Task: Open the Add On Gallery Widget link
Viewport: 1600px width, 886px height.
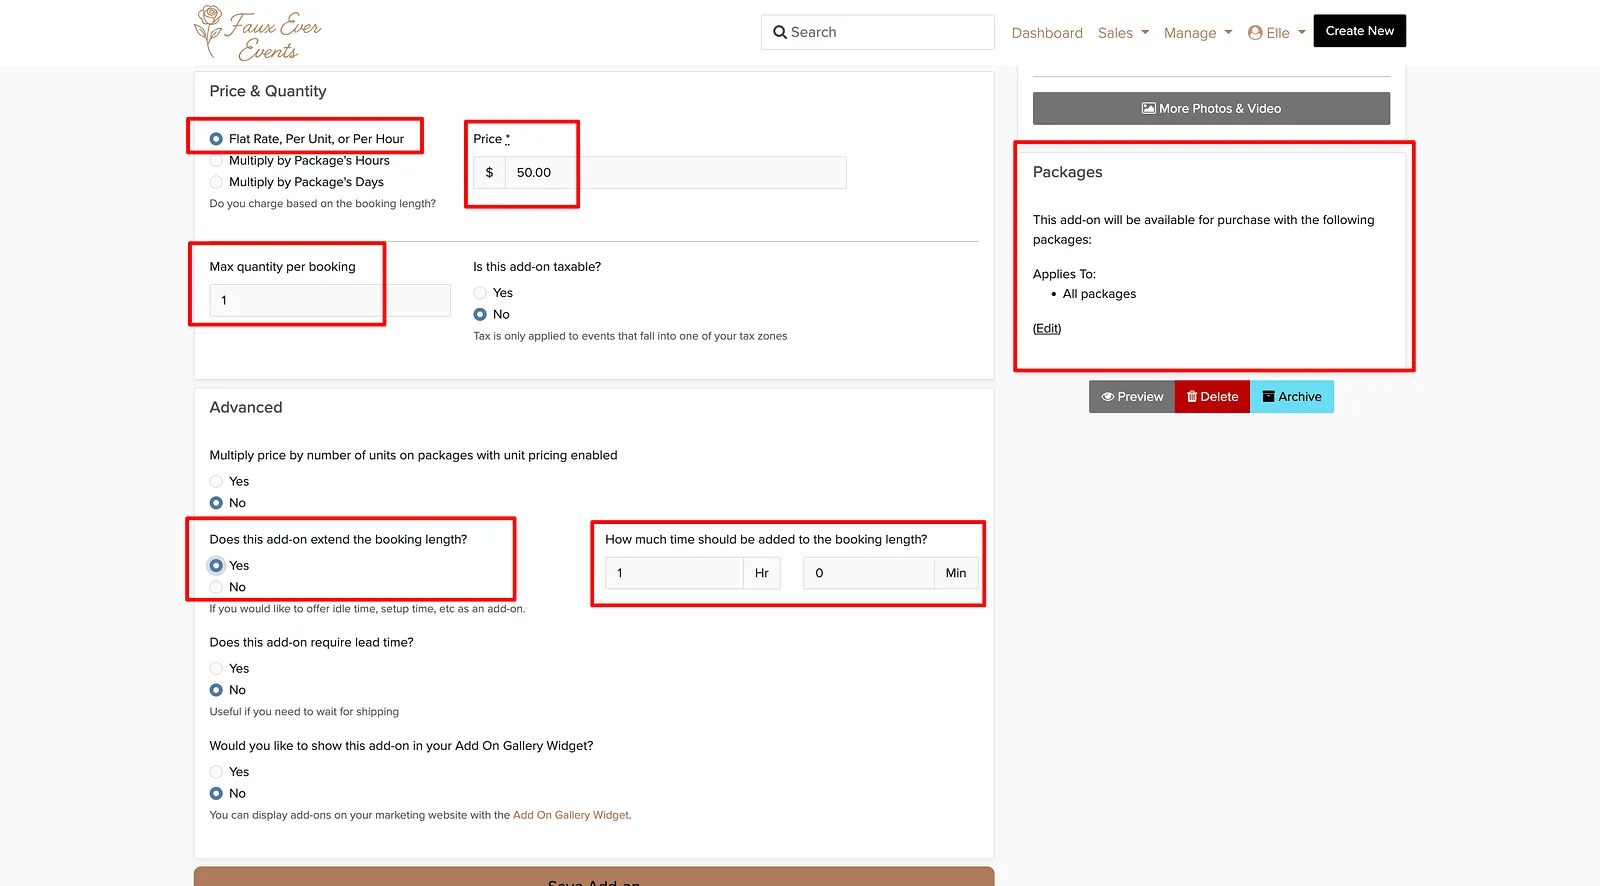Action: (x=571, y=815)
